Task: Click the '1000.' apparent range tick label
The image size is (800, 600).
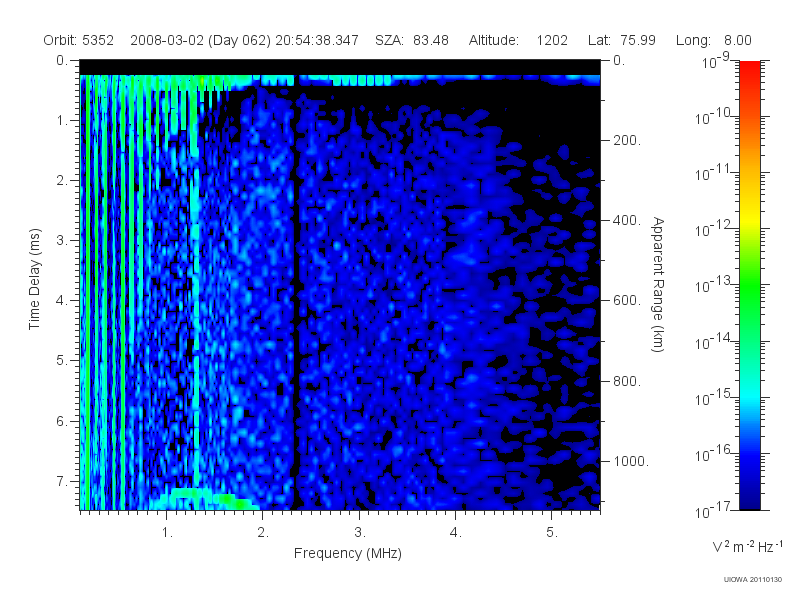Action: [x=631, y=461]
